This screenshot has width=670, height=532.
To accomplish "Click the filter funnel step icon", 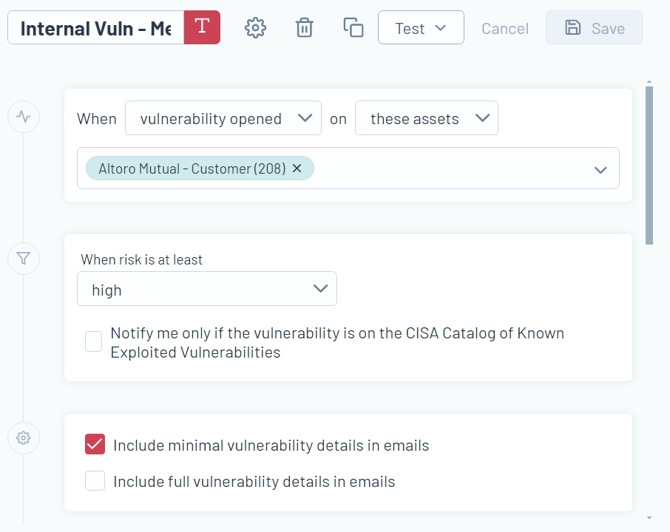I will tap(24, 259).
